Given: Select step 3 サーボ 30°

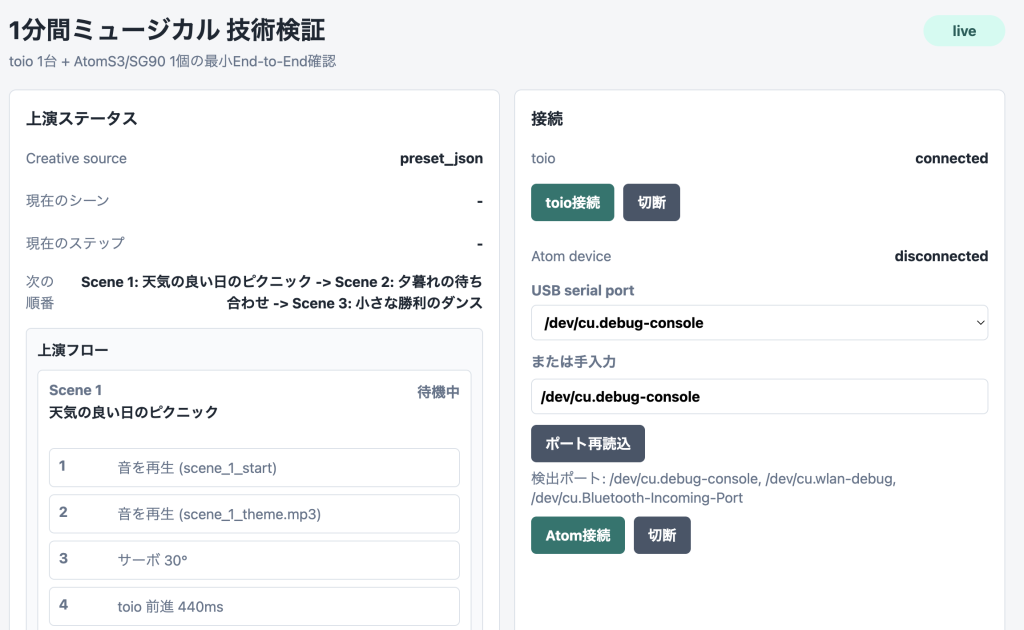Looking at the screenshot, I should (254, 560).
